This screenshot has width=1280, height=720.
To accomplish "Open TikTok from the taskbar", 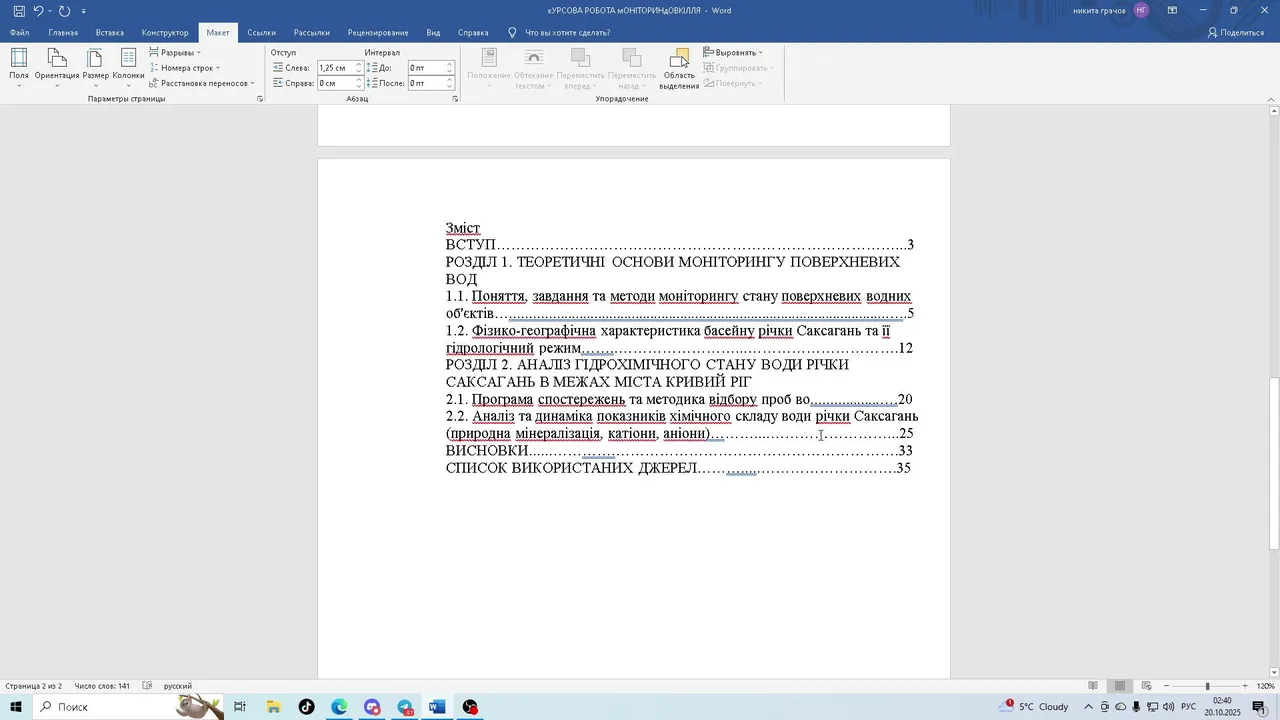I will click(306, 707).
